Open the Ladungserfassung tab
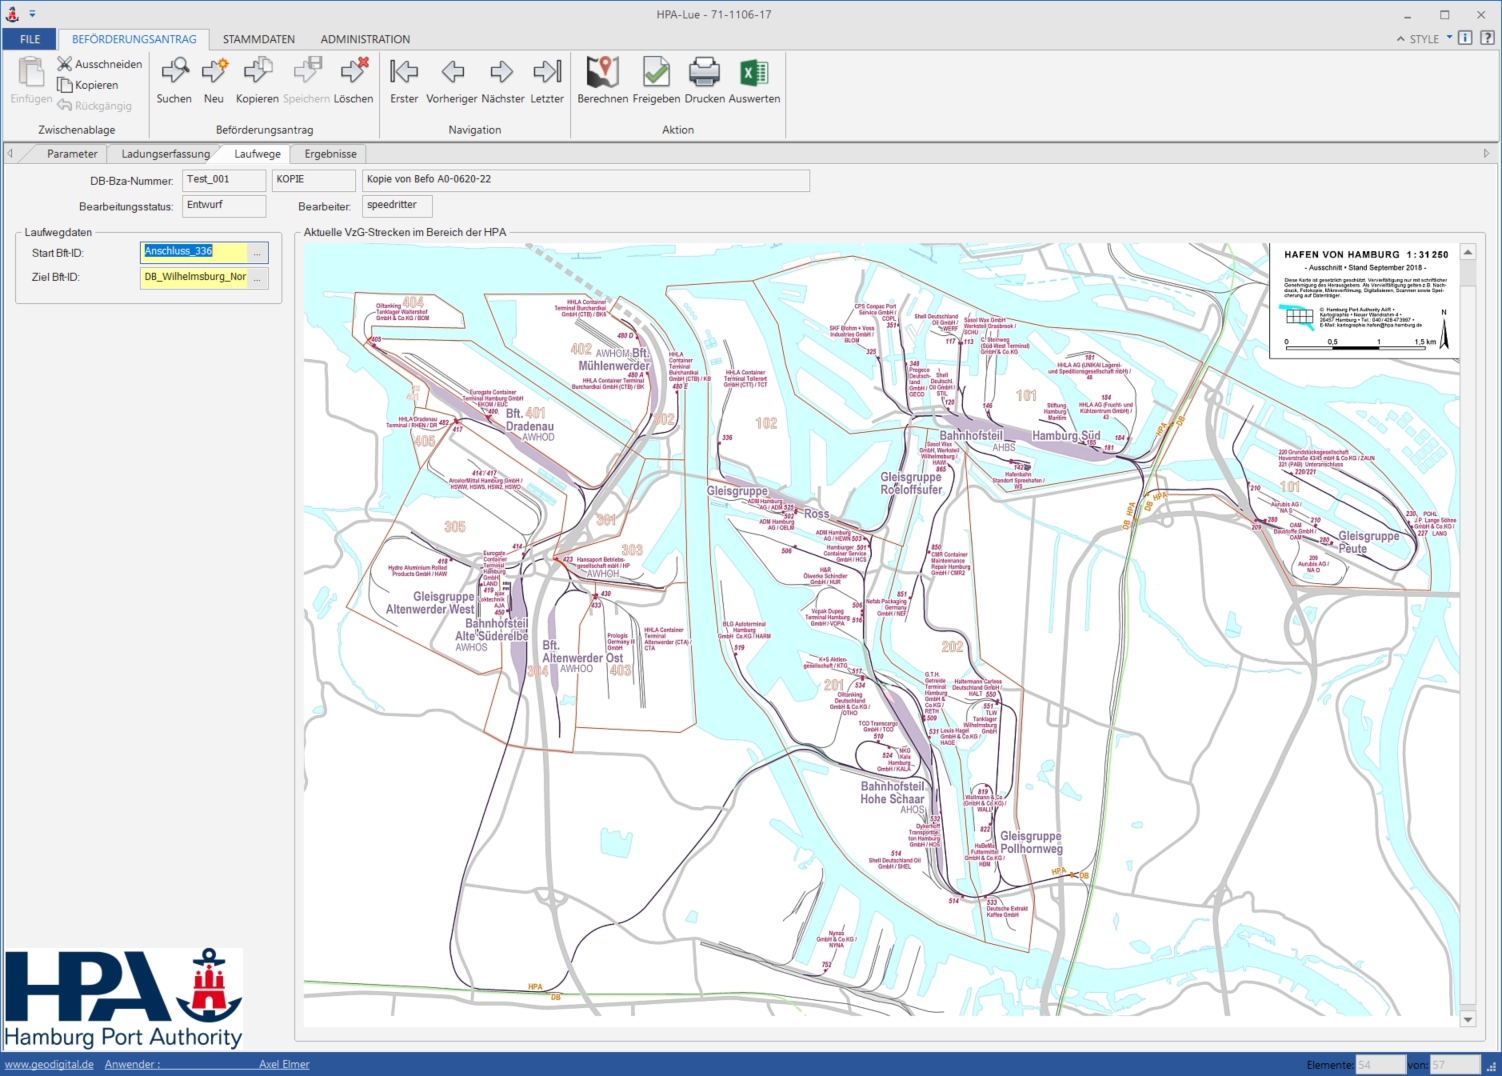The image size is (1502, 1076). pyautogui.click(x=166, y=154)
